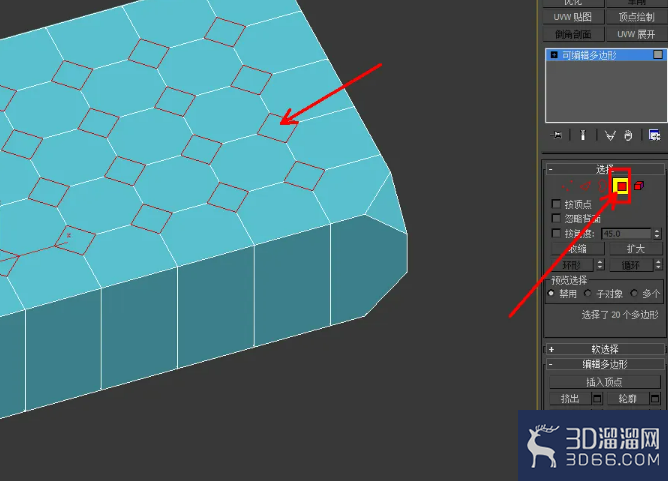Image resolution: width=668 pixels, height=481 pixels.
Task: Click the UVW 展开 modifier button
Action: click(x=636, y=34)
